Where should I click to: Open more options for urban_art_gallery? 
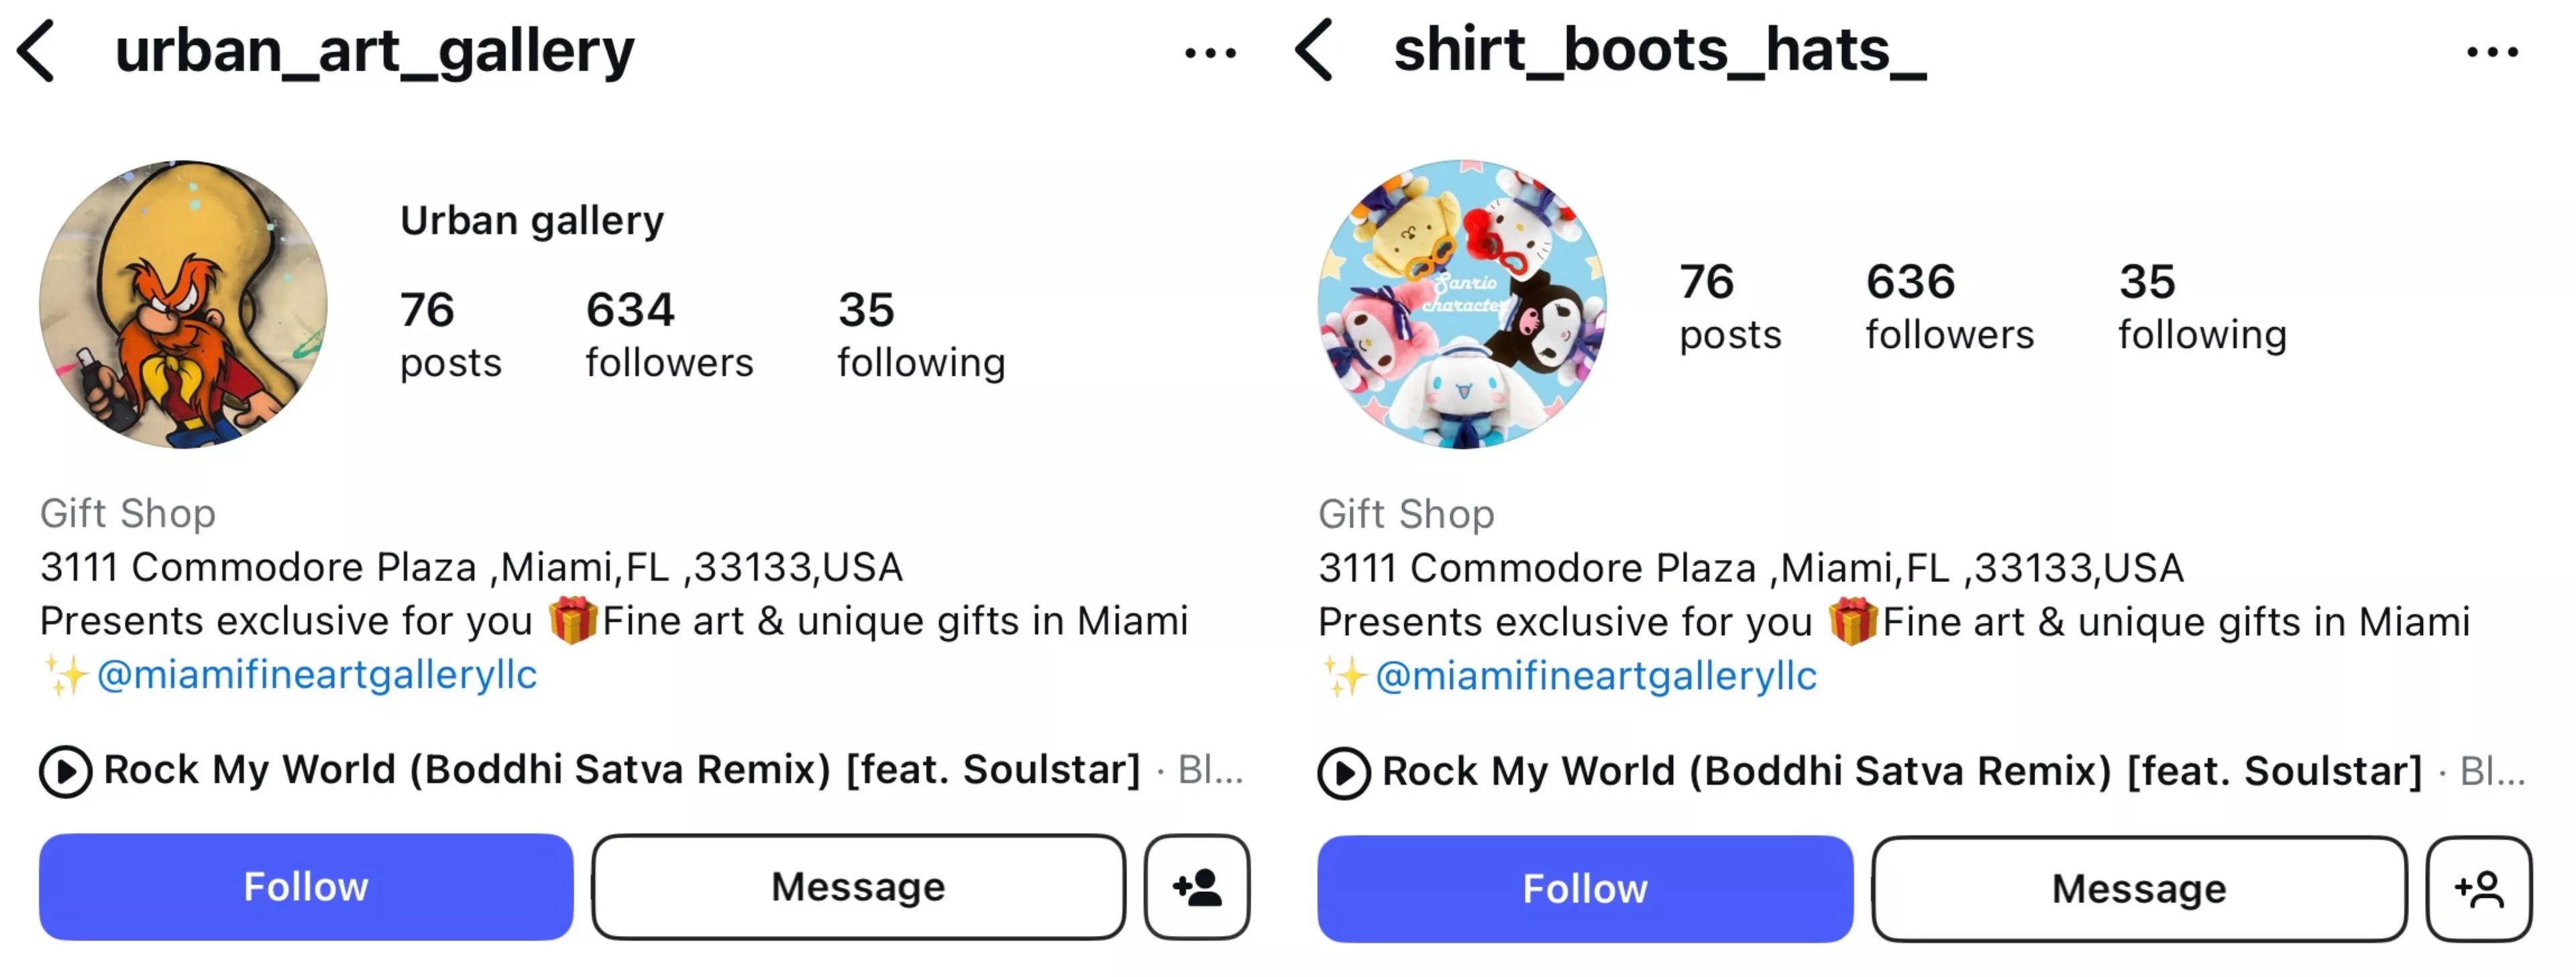coord(1210,53)
